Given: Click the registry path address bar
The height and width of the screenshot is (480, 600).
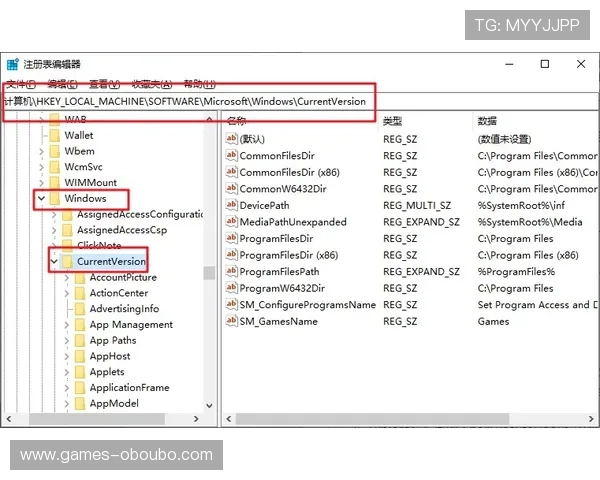Looking at the screenshot, I should point(190,102).
